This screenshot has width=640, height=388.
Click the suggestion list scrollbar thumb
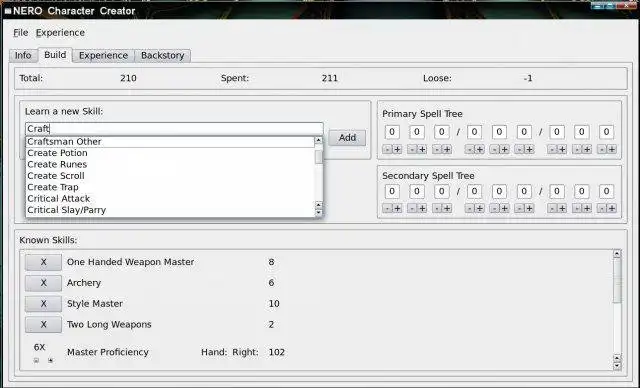coord(319,157)
